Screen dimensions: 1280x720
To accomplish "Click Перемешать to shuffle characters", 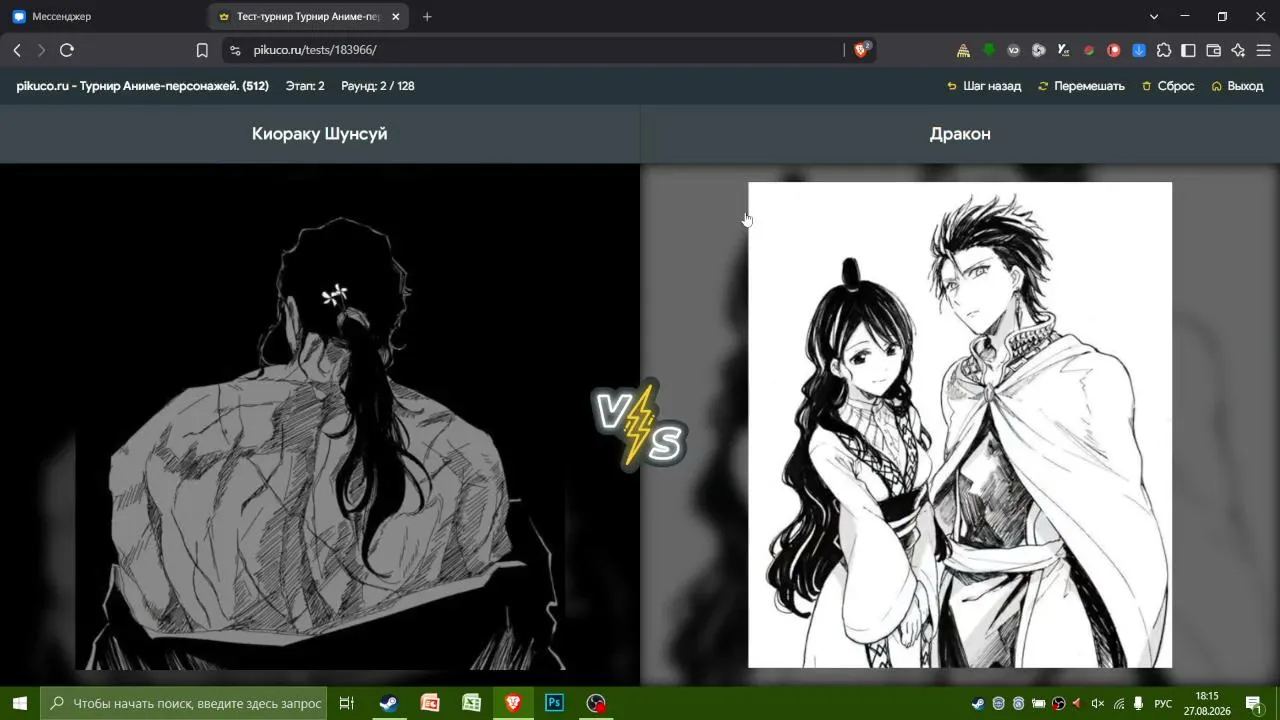I will 1081,86.
